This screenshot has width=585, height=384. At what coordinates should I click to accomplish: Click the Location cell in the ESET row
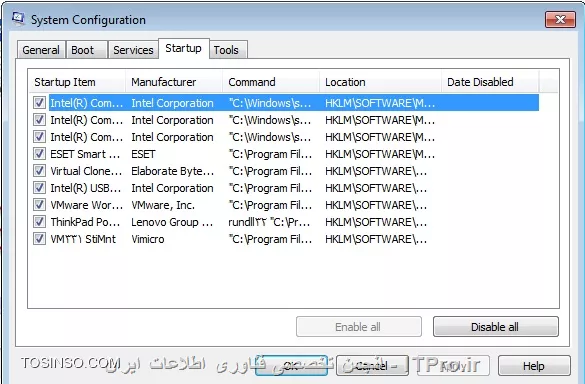pyautogui.click(x=380, y=154)
